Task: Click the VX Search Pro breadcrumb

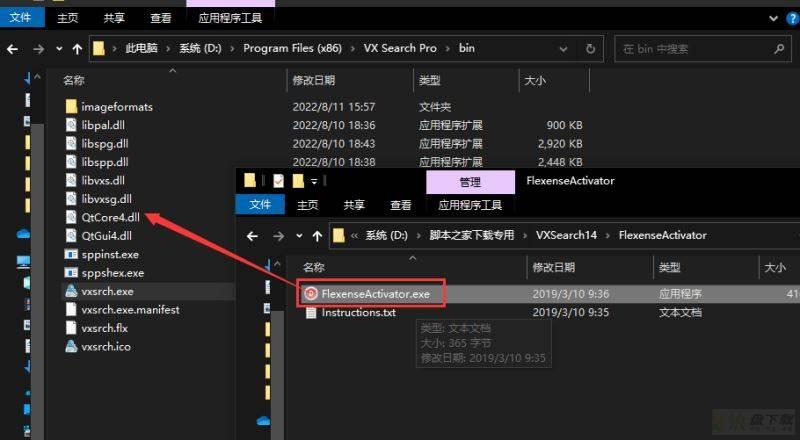Action: point(400,48)
